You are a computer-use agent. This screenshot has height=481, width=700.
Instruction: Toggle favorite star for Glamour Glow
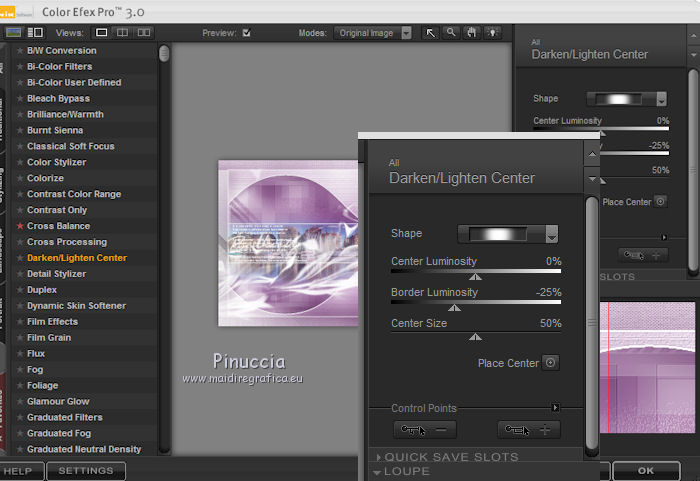[x=20, y=402]
